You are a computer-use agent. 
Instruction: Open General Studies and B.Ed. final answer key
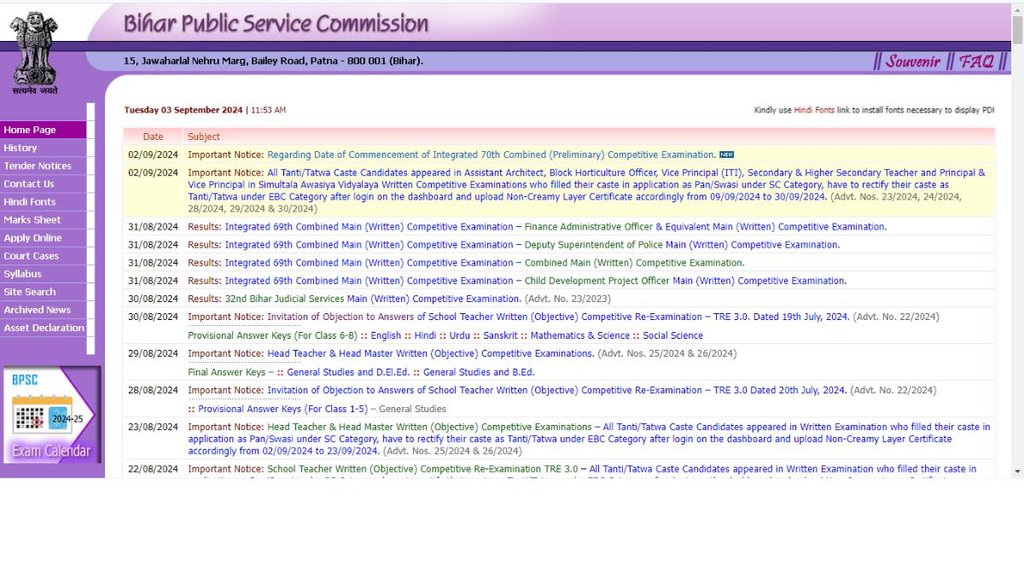coord(479,372)
